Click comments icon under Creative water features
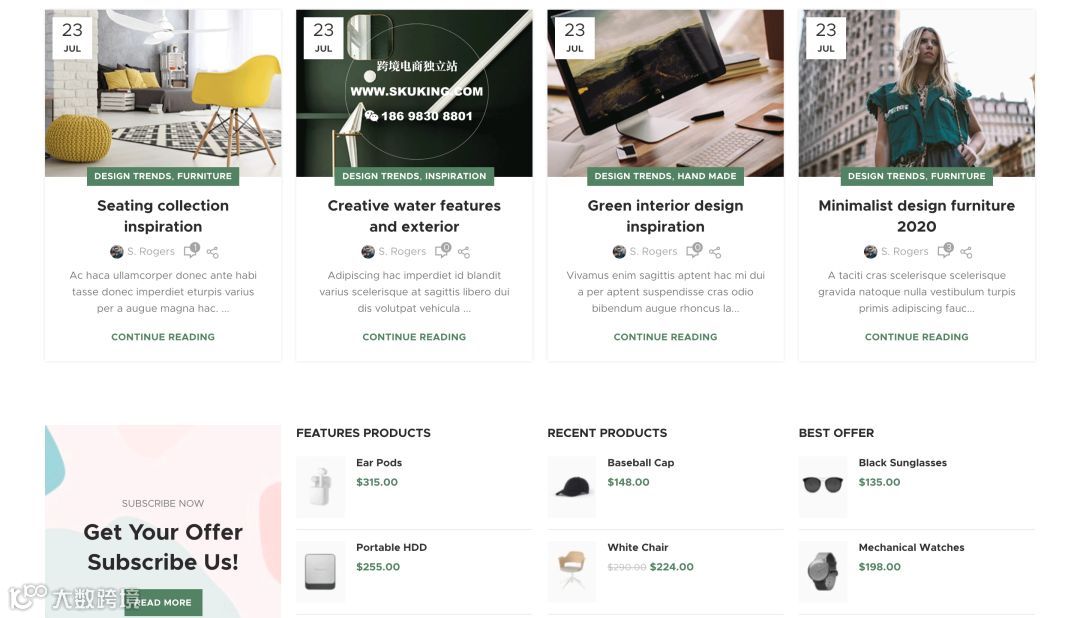The image size is (1080, 618). 443,251
